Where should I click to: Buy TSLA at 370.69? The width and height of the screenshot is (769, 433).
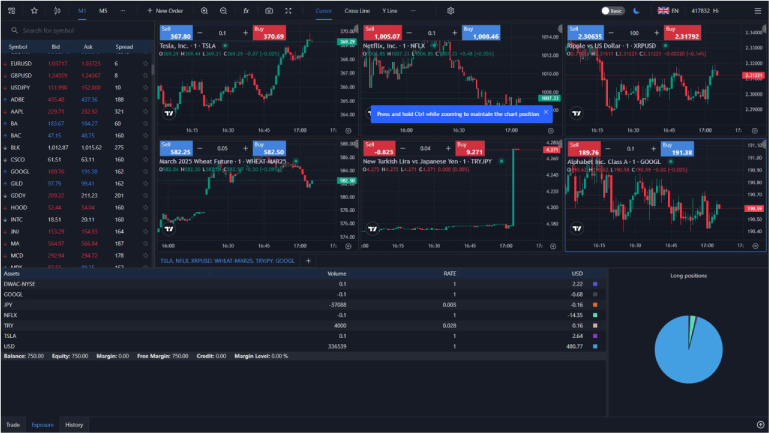click(269, 33)
